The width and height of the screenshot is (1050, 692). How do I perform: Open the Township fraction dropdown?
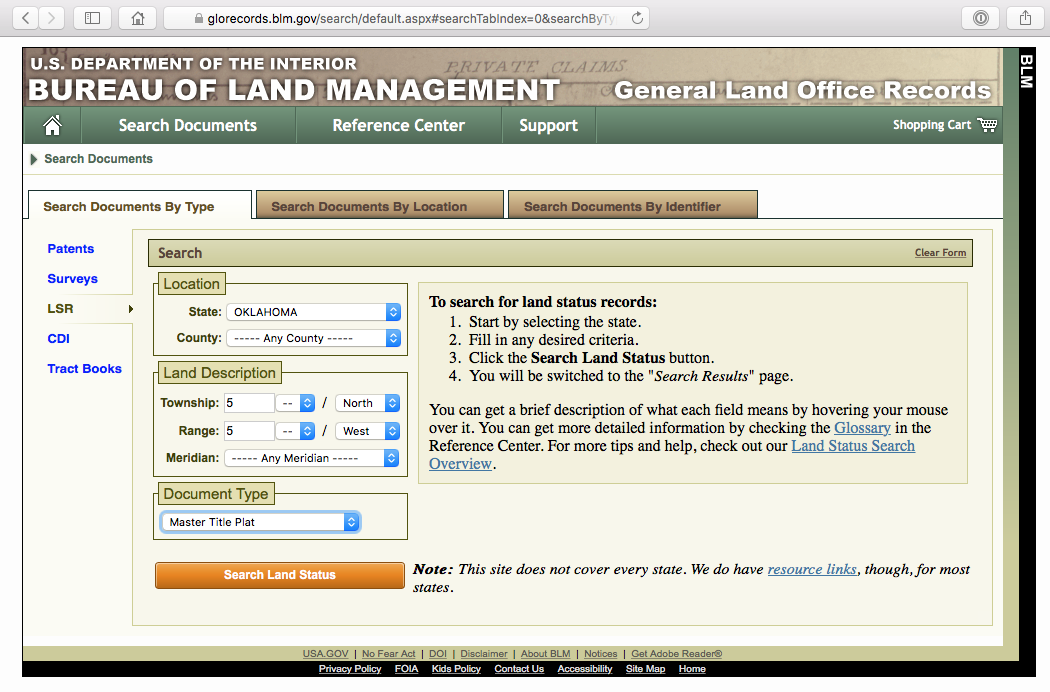[297, 403]
